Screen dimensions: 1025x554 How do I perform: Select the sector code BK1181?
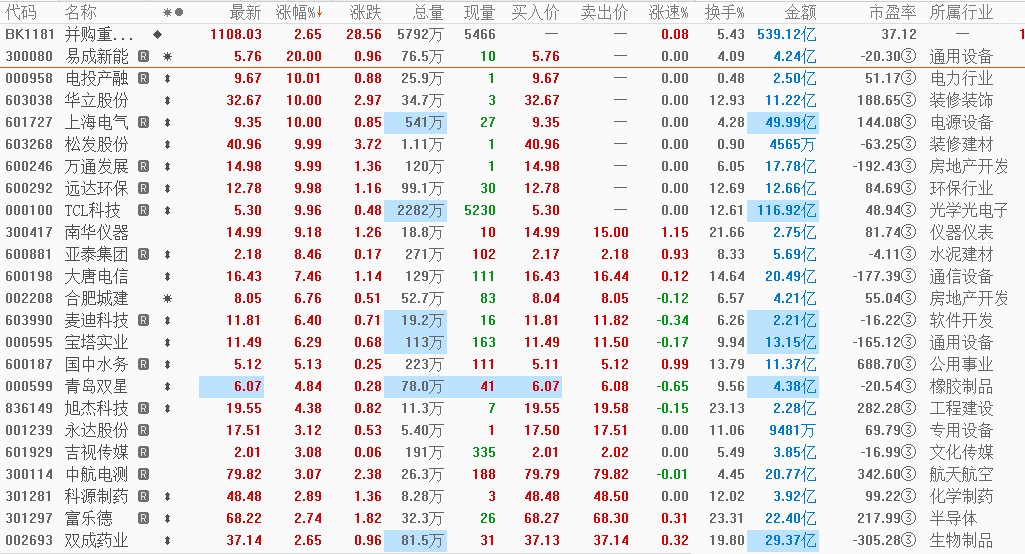(x=29, y=34)
